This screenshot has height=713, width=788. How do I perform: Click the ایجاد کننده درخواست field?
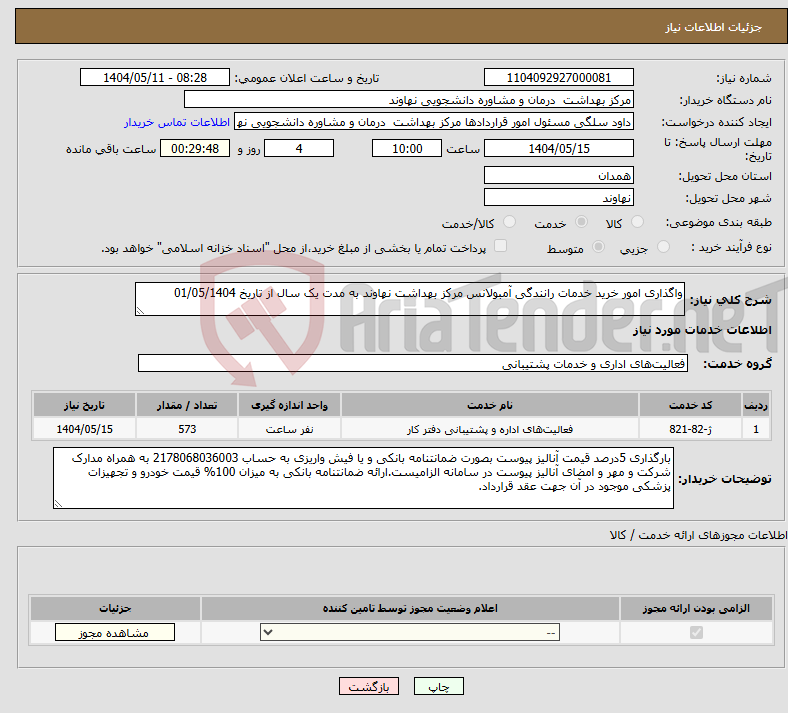coord(434,122)
